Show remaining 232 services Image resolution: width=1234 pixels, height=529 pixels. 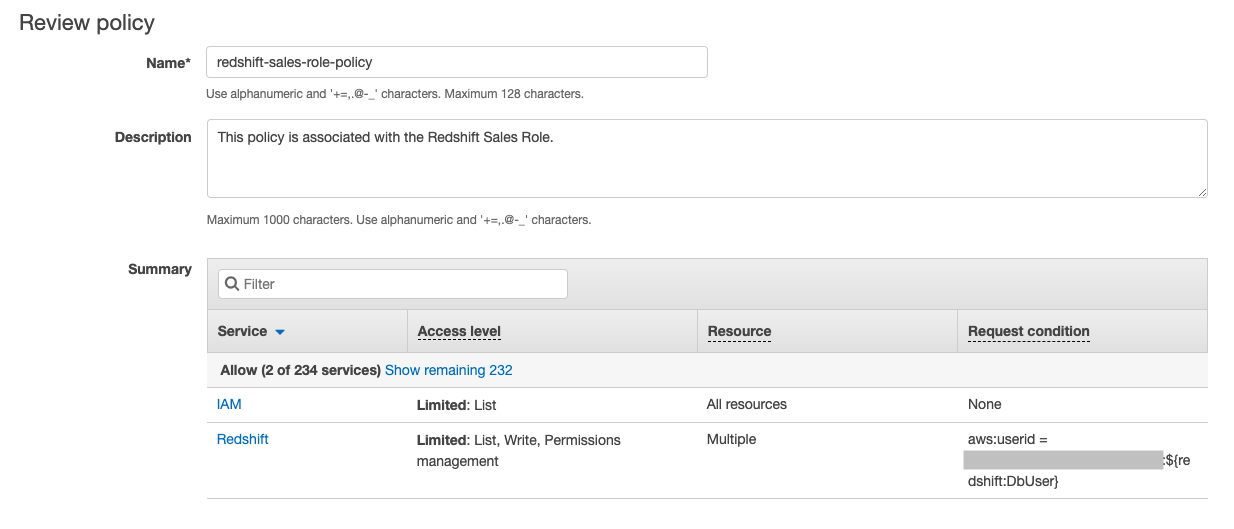pos(448,370)
